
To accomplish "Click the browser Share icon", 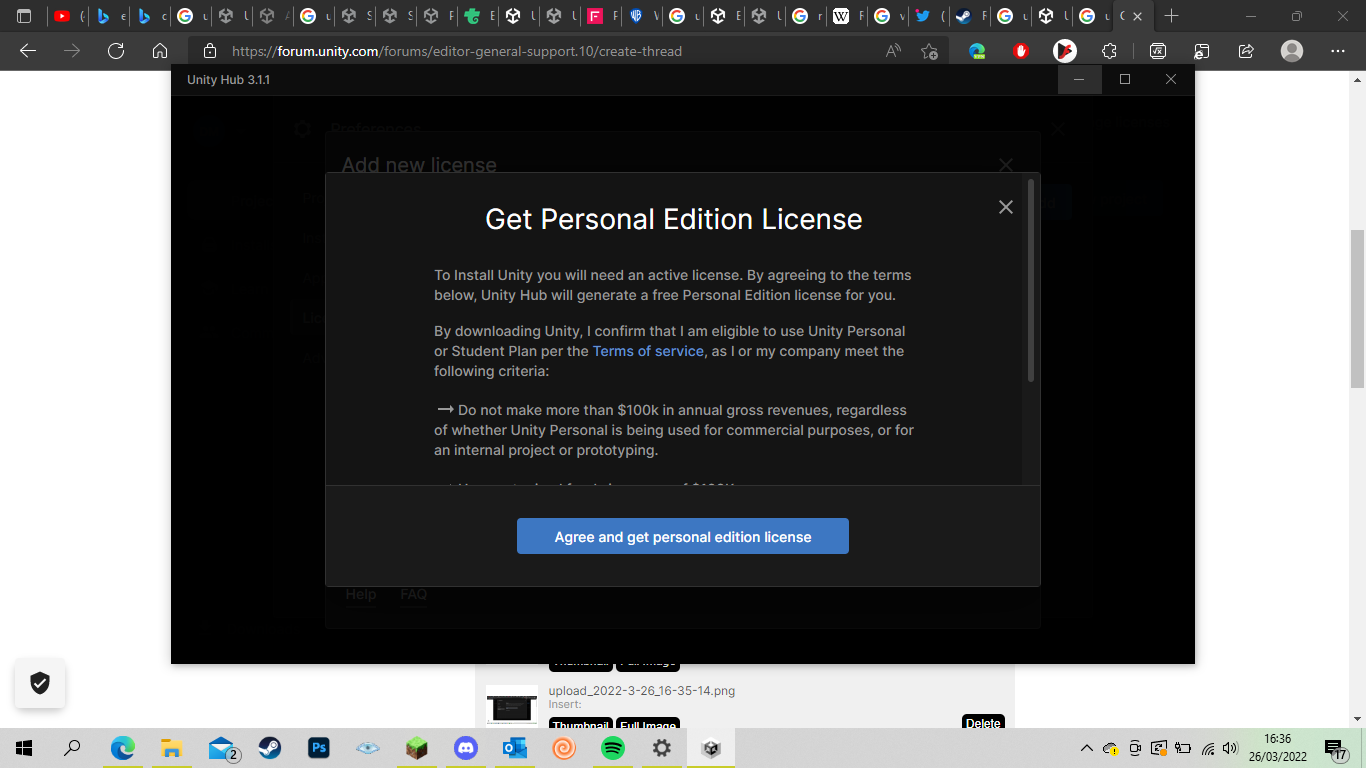I will click(1246, 51).
